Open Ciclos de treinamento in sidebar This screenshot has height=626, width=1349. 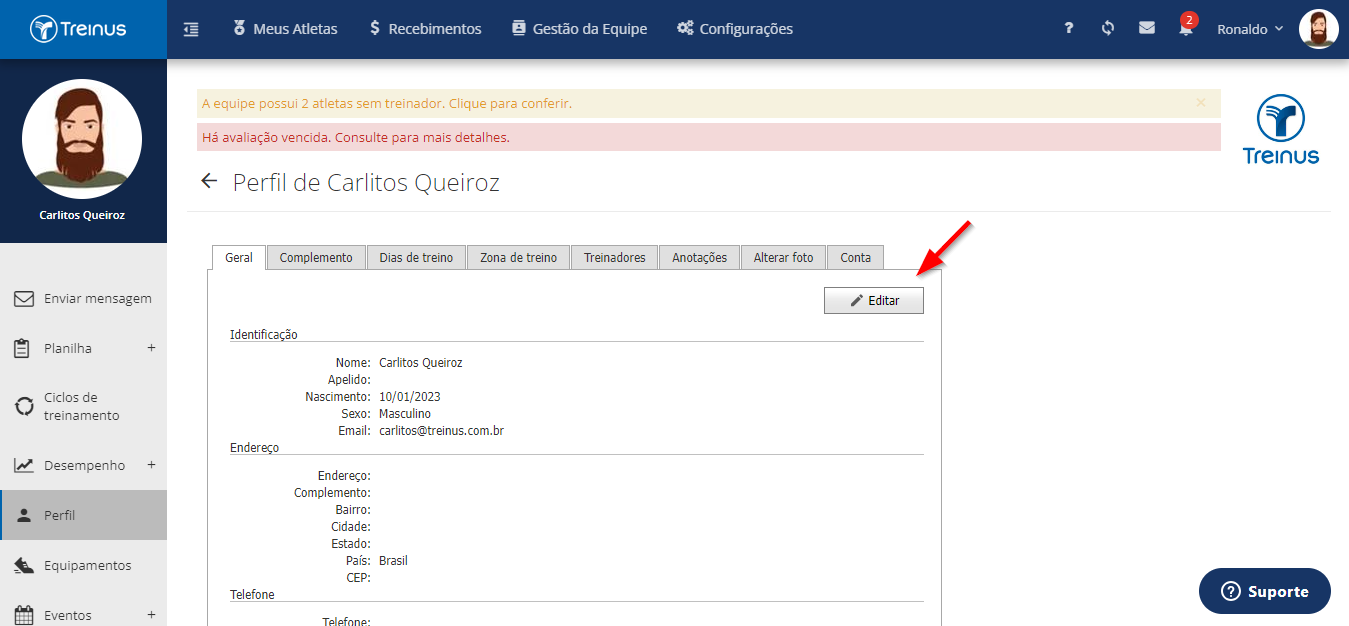[x=83, y=406]
